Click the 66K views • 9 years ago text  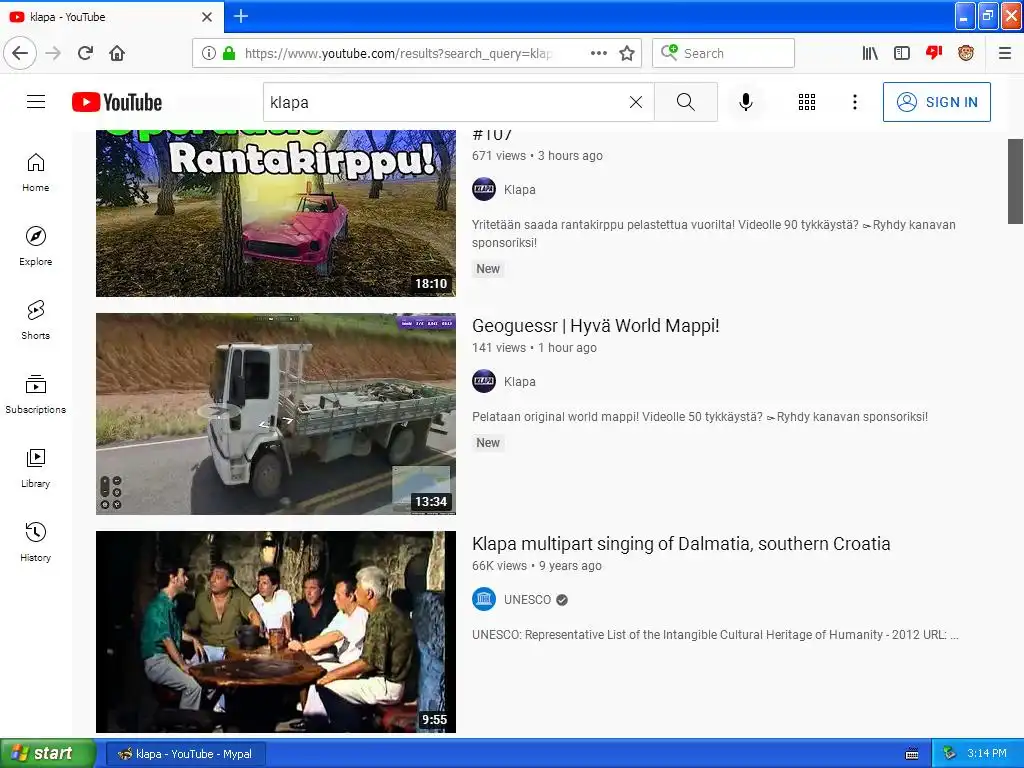[537, 566]
